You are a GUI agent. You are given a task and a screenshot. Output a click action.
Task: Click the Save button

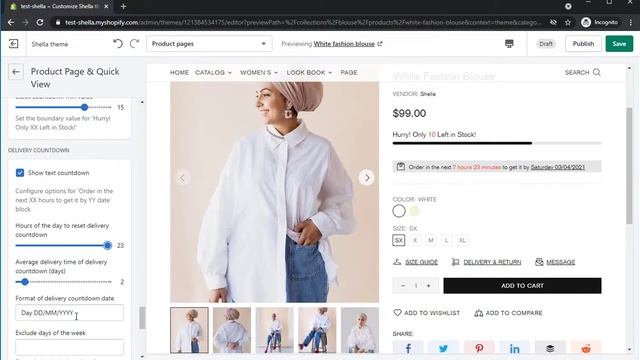point(619,44)
